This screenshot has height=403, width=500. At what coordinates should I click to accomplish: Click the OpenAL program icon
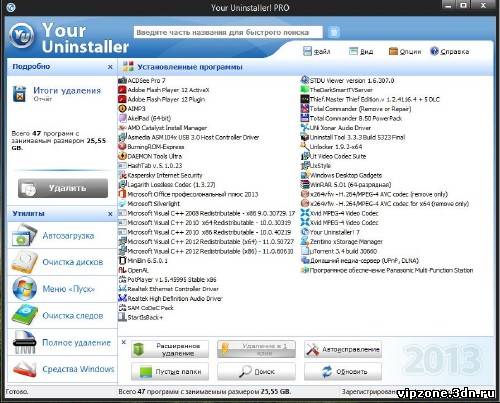[123, 270]
